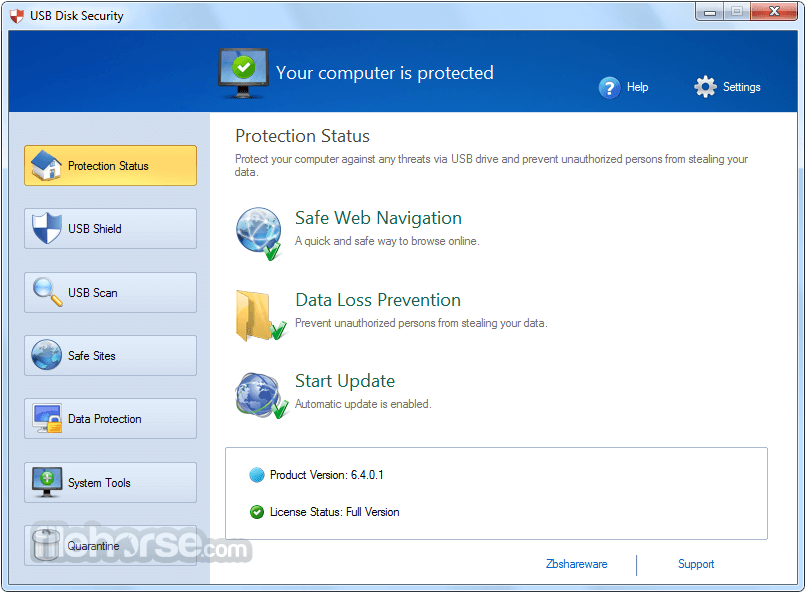Screen dimensions: 806x593
Task: Click the Protection Status house icon
Action: click(46, 165)
